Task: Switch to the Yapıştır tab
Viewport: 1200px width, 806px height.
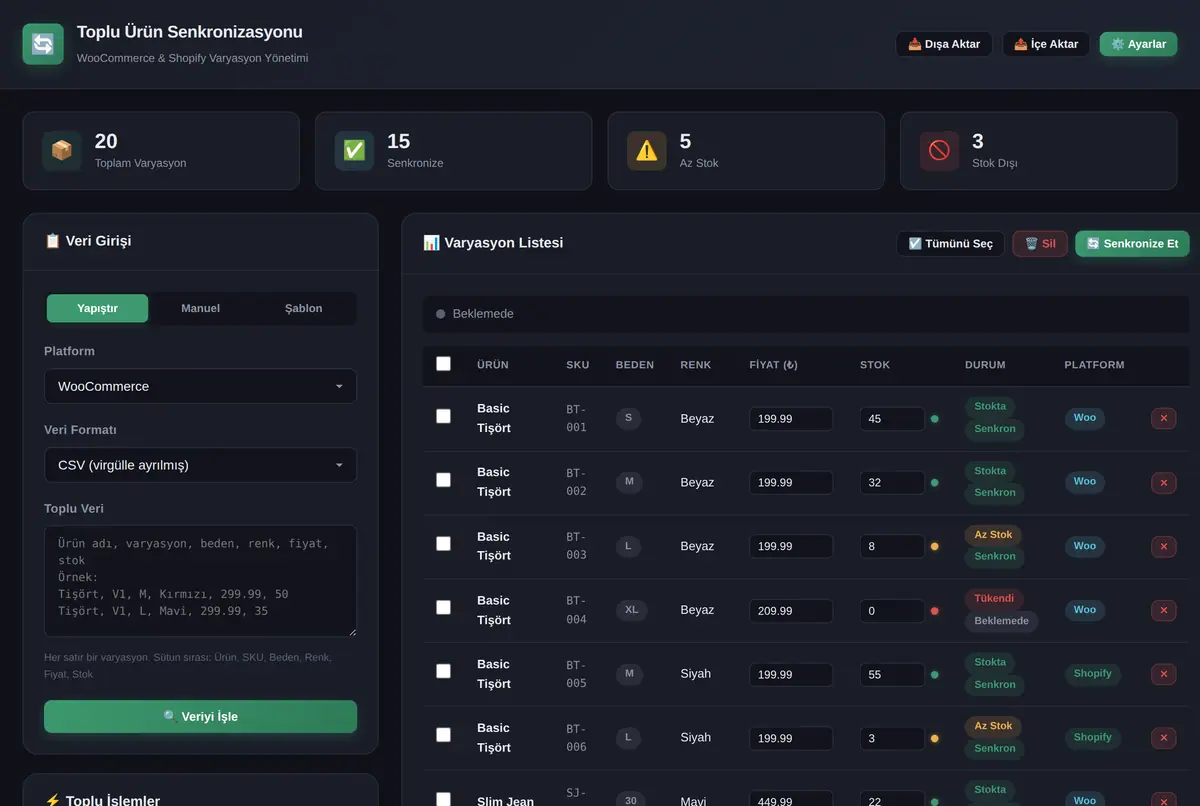Action: 98,308
